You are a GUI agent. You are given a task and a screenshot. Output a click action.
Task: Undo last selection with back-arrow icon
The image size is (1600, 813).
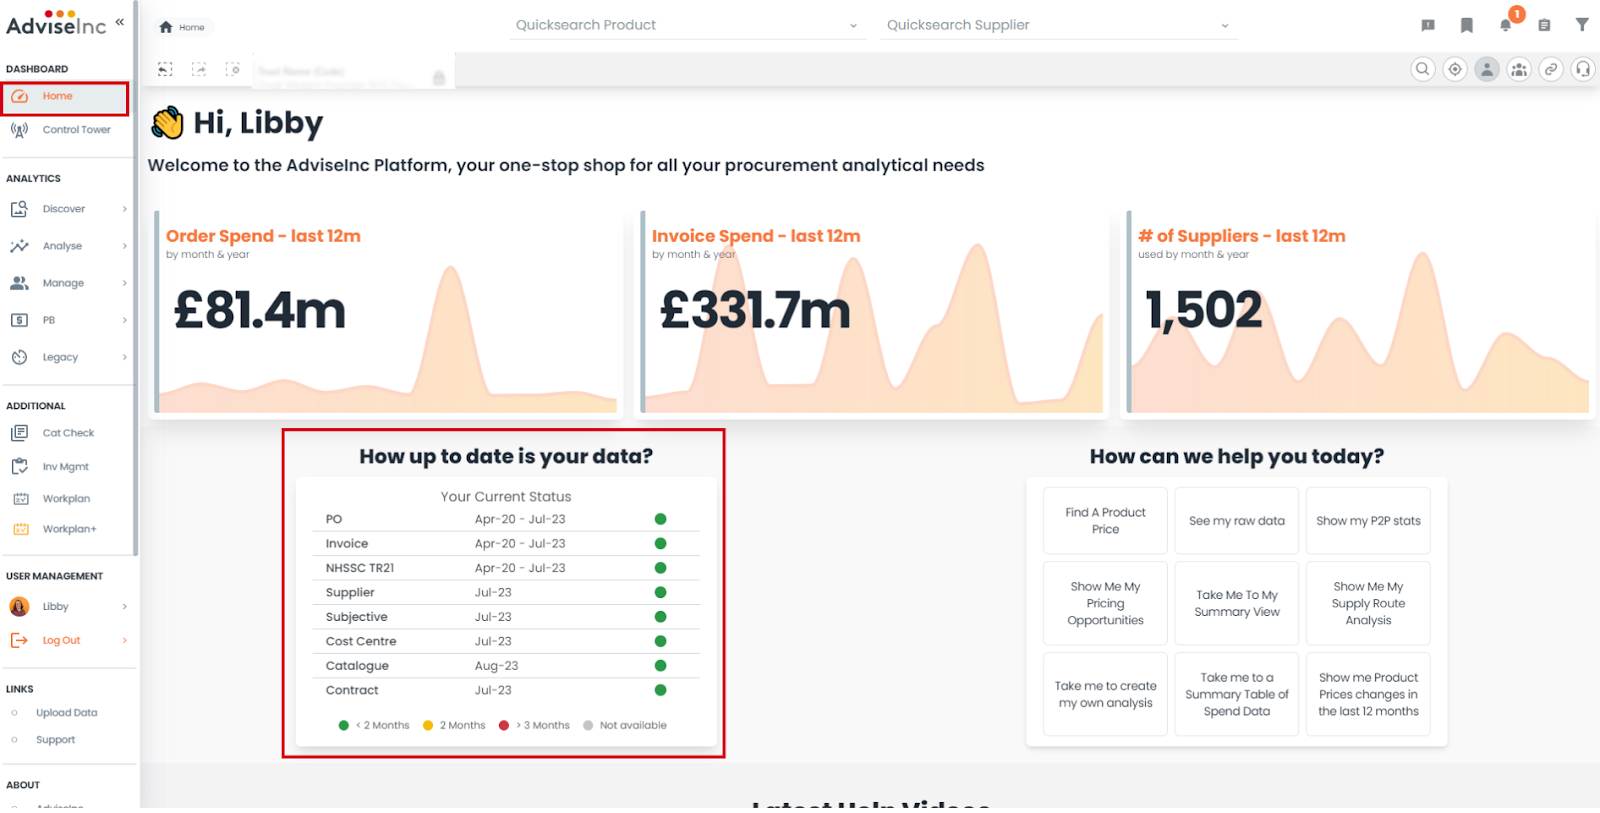point(166,69)
